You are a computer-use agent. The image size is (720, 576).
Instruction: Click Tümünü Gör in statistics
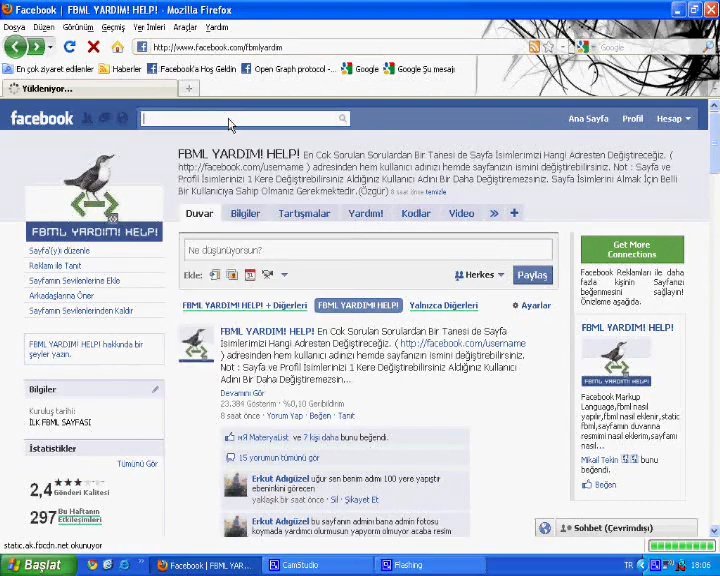point(137,464)
